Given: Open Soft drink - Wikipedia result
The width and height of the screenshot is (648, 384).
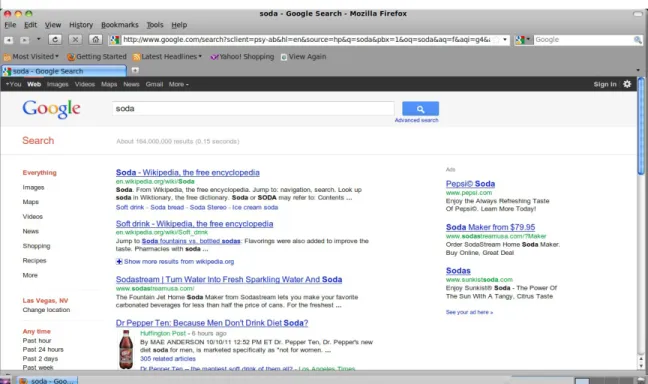Looking at the screenshot, I should pos(194,224).
